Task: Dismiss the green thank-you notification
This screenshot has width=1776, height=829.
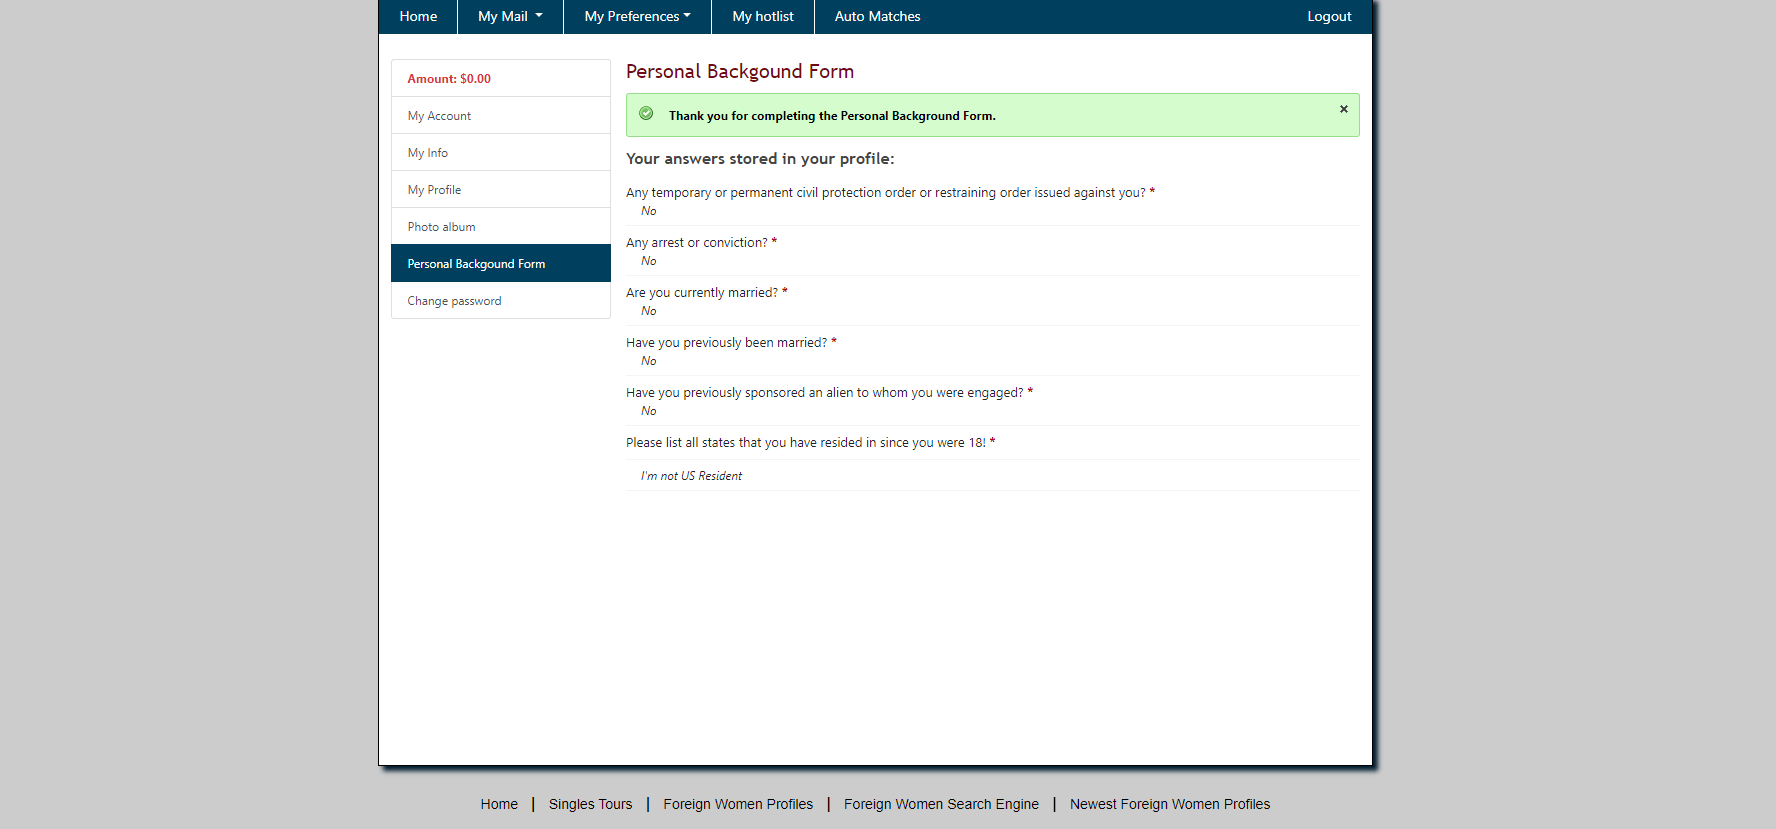Action: point(1343,109)
